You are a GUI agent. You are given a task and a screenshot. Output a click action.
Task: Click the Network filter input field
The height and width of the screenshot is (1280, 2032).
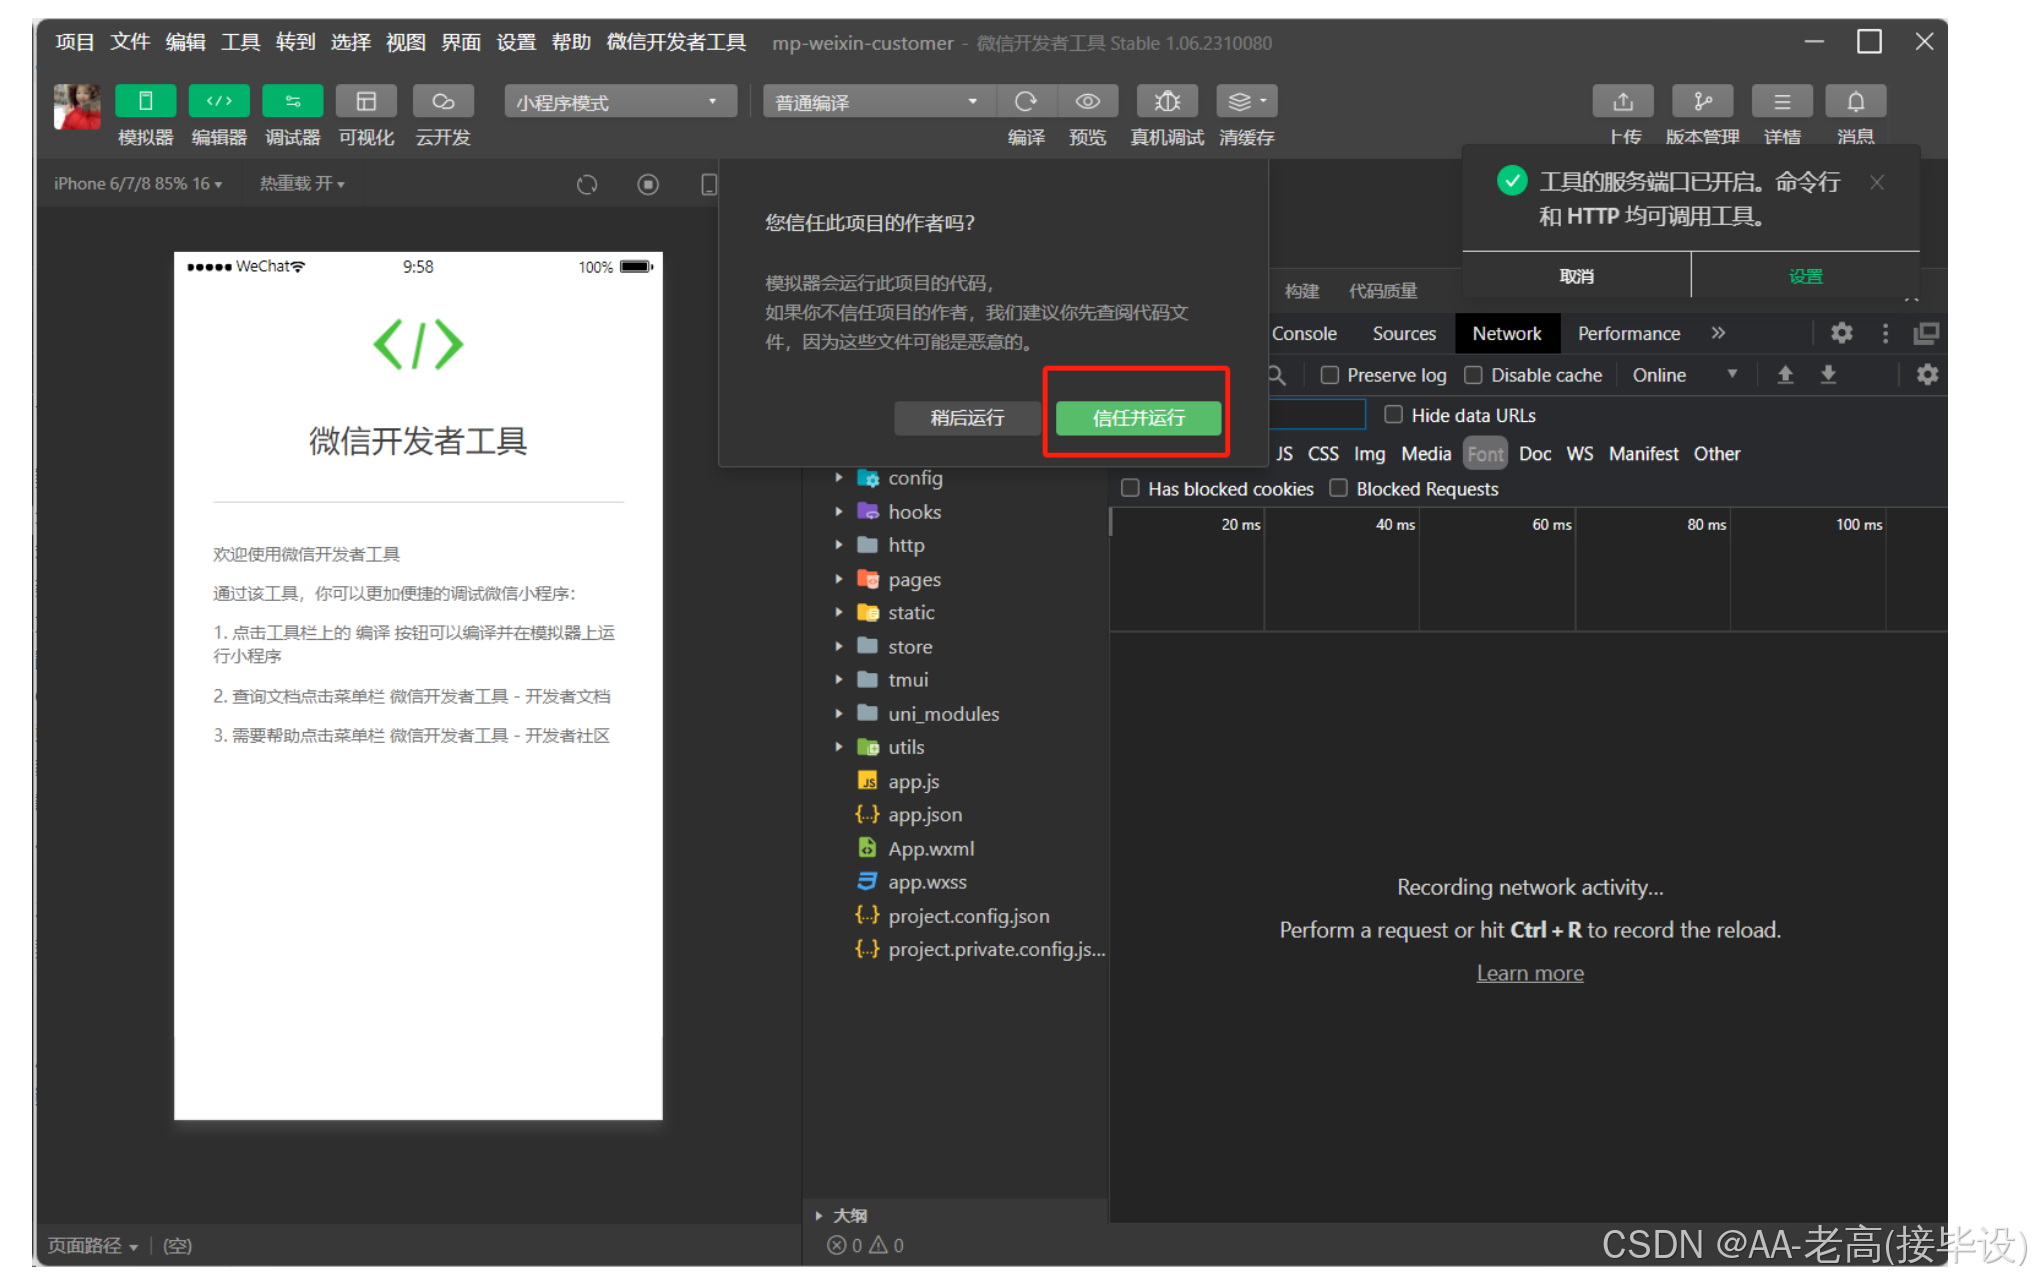point(1316,414)
